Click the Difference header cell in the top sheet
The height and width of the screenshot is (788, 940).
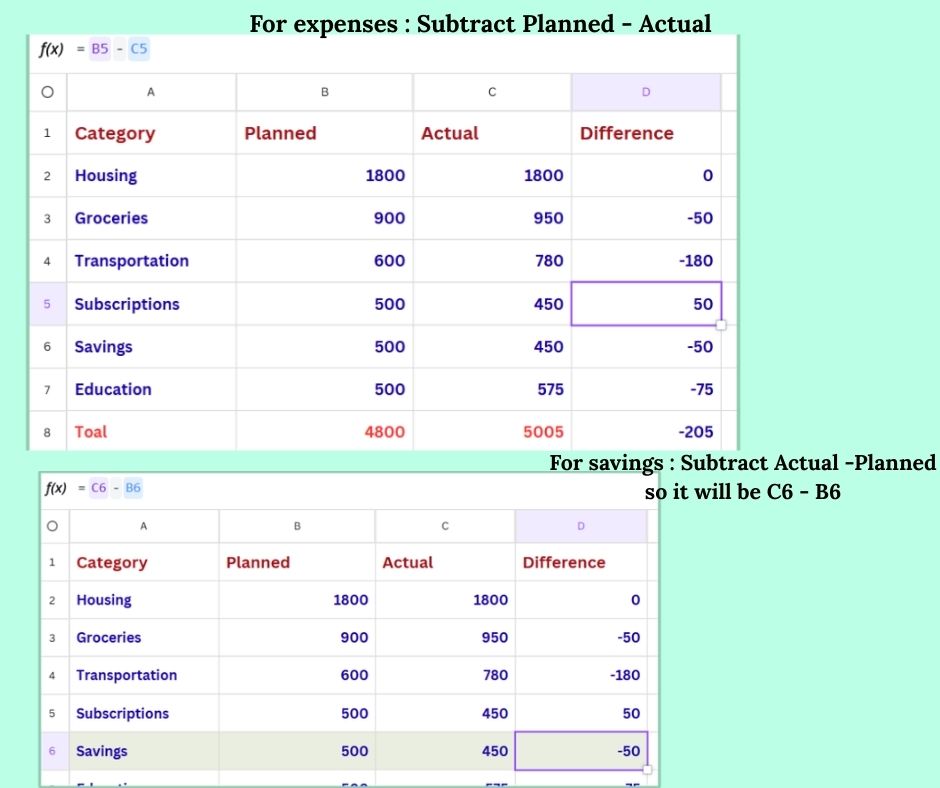coord(646,133)
